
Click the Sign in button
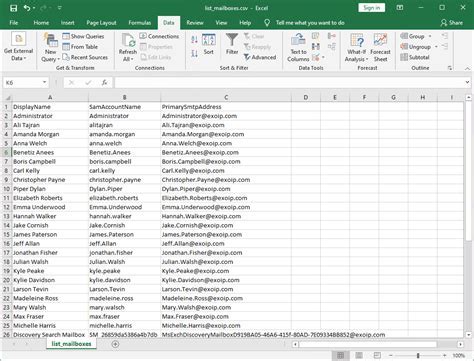pos(371,8)
